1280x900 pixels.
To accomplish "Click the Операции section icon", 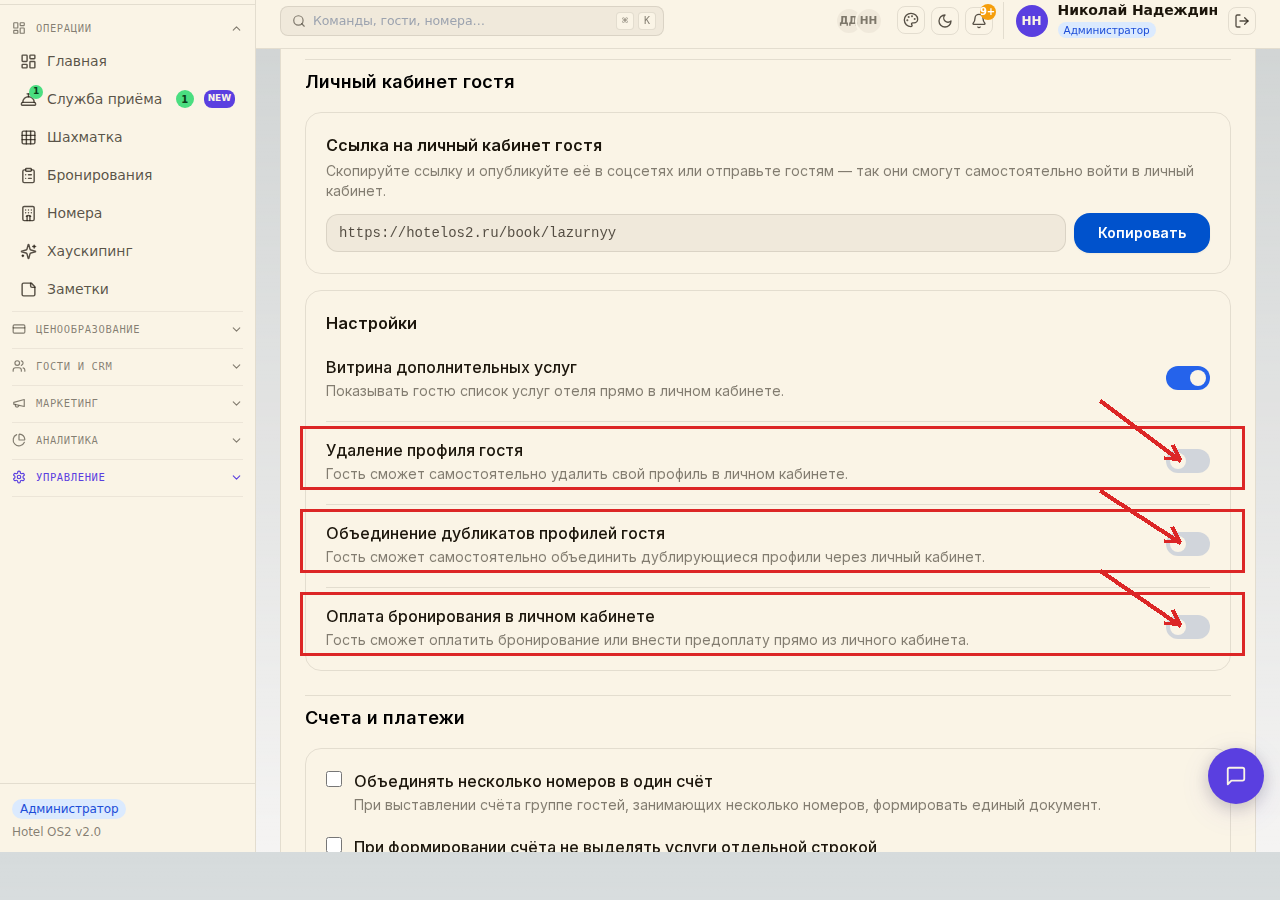I will (x=19, y=28).
